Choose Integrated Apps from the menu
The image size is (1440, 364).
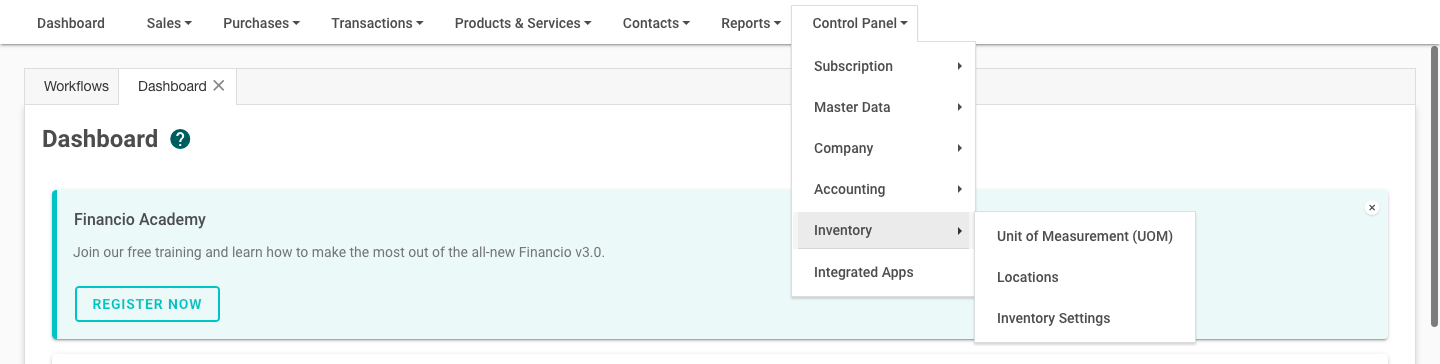[x=883, y=271]
